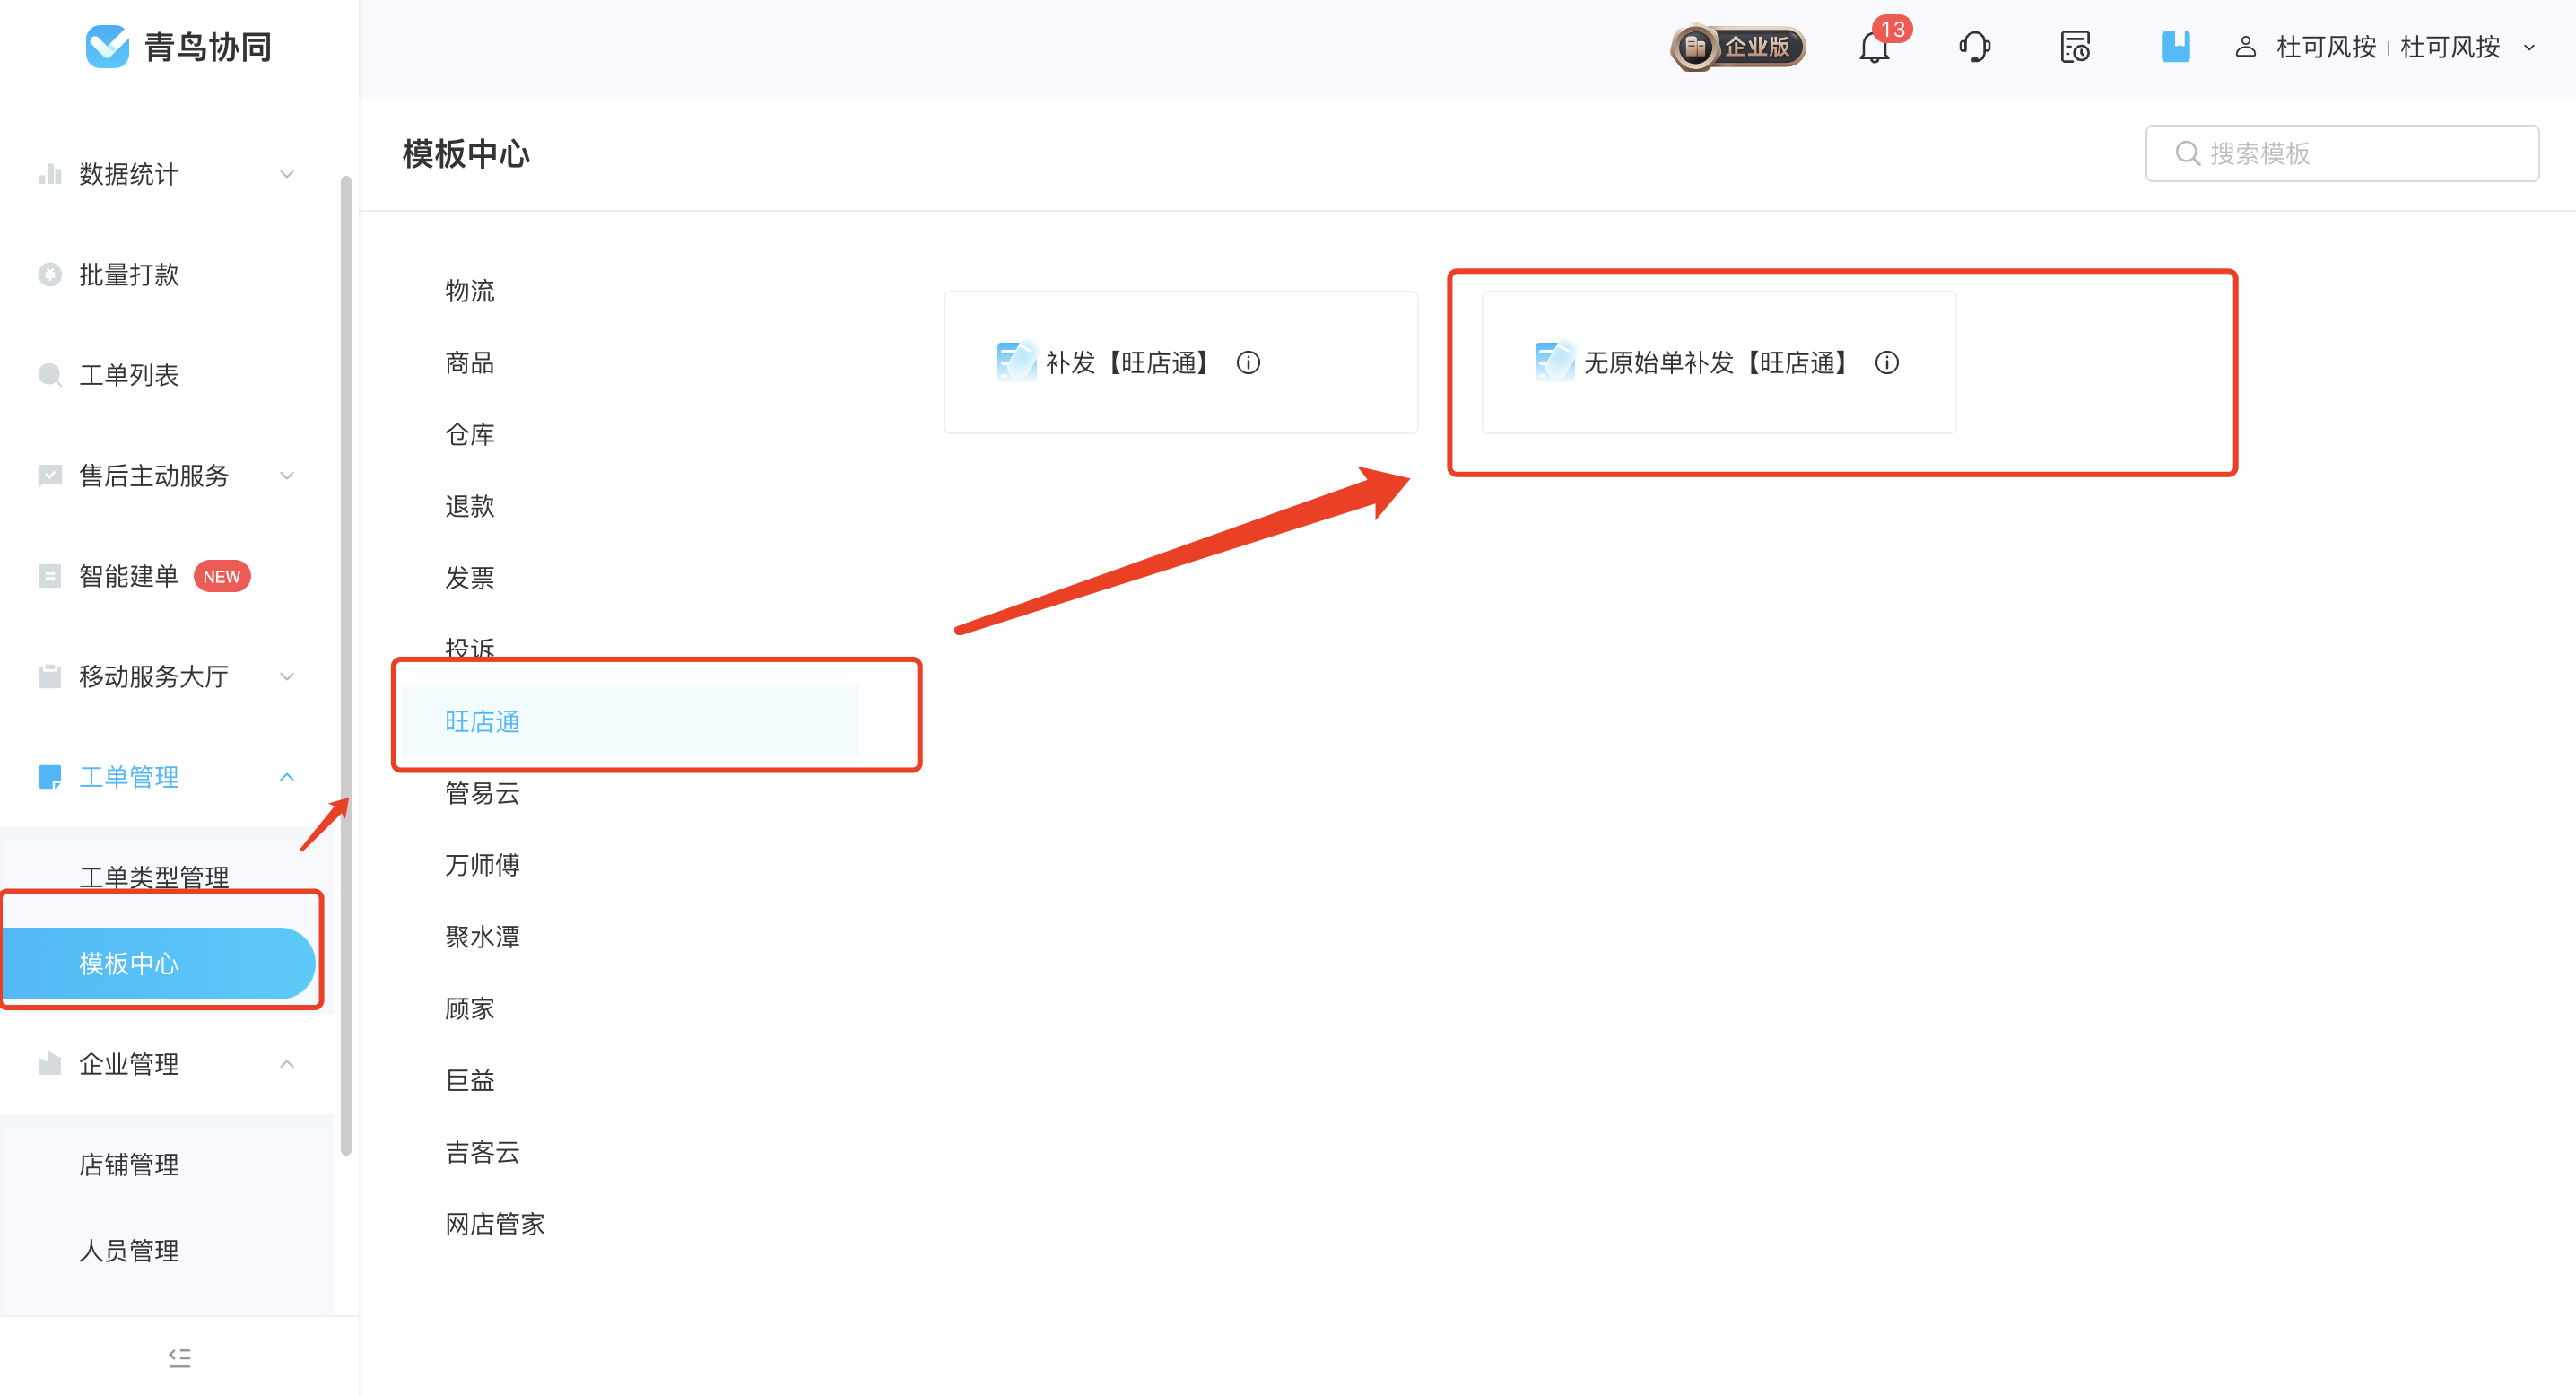Collapse the sidebar with bottom icon
Screen dimensions: 2576x1396
180,1357
